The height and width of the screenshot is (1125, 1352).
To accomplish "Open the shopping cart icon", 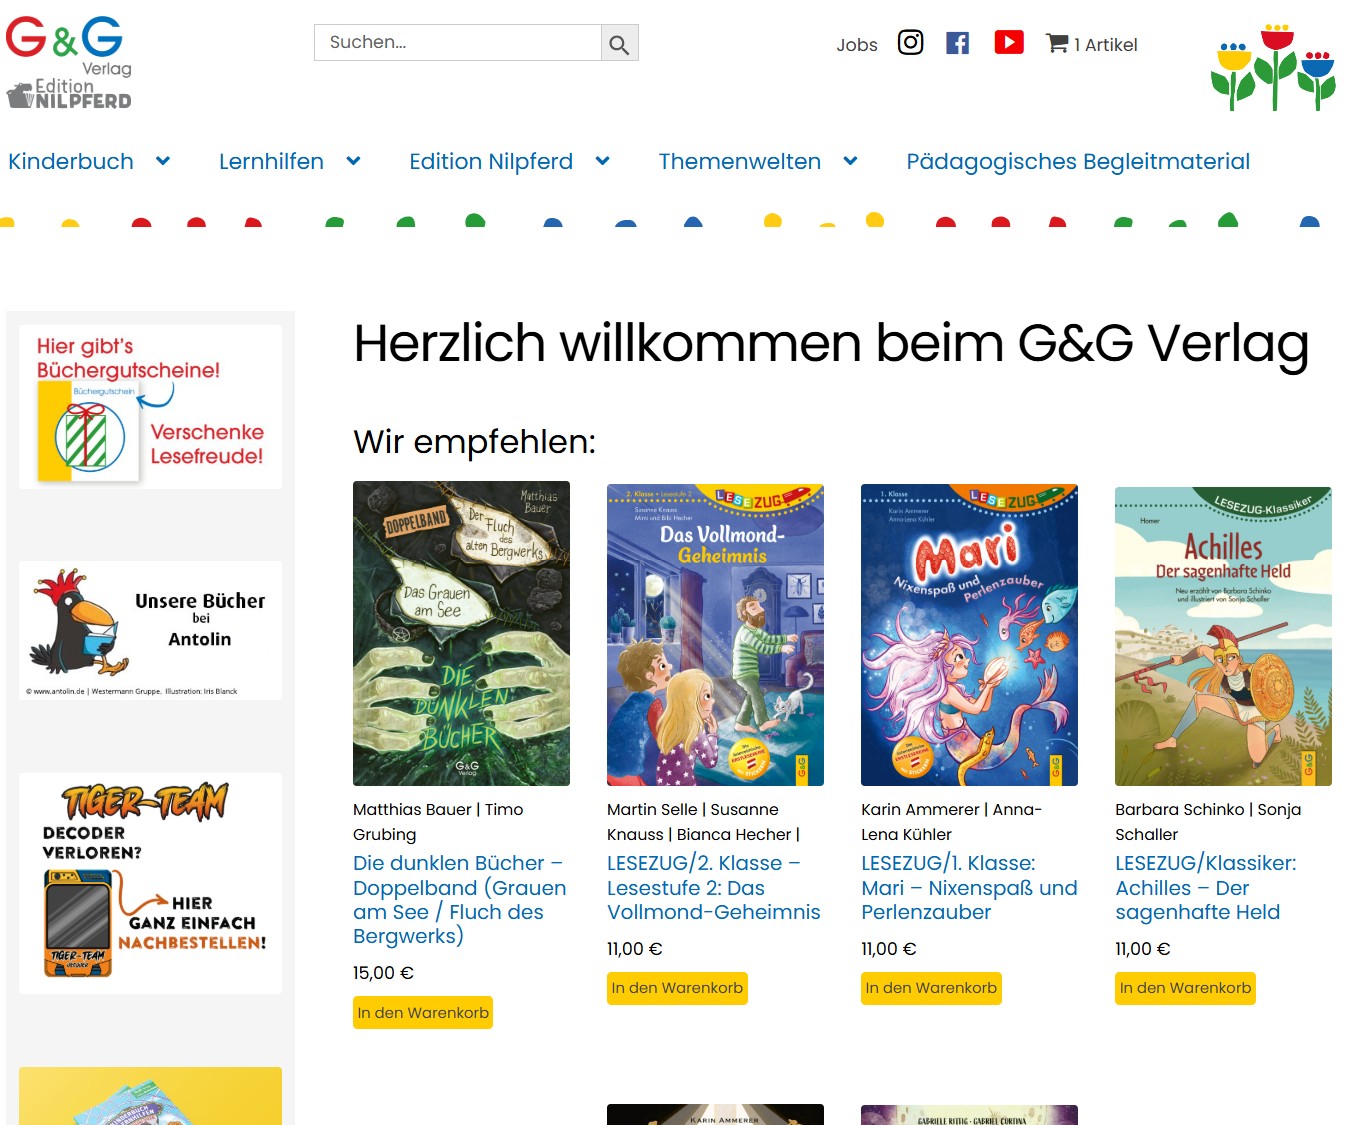I will click(1057, 43).
